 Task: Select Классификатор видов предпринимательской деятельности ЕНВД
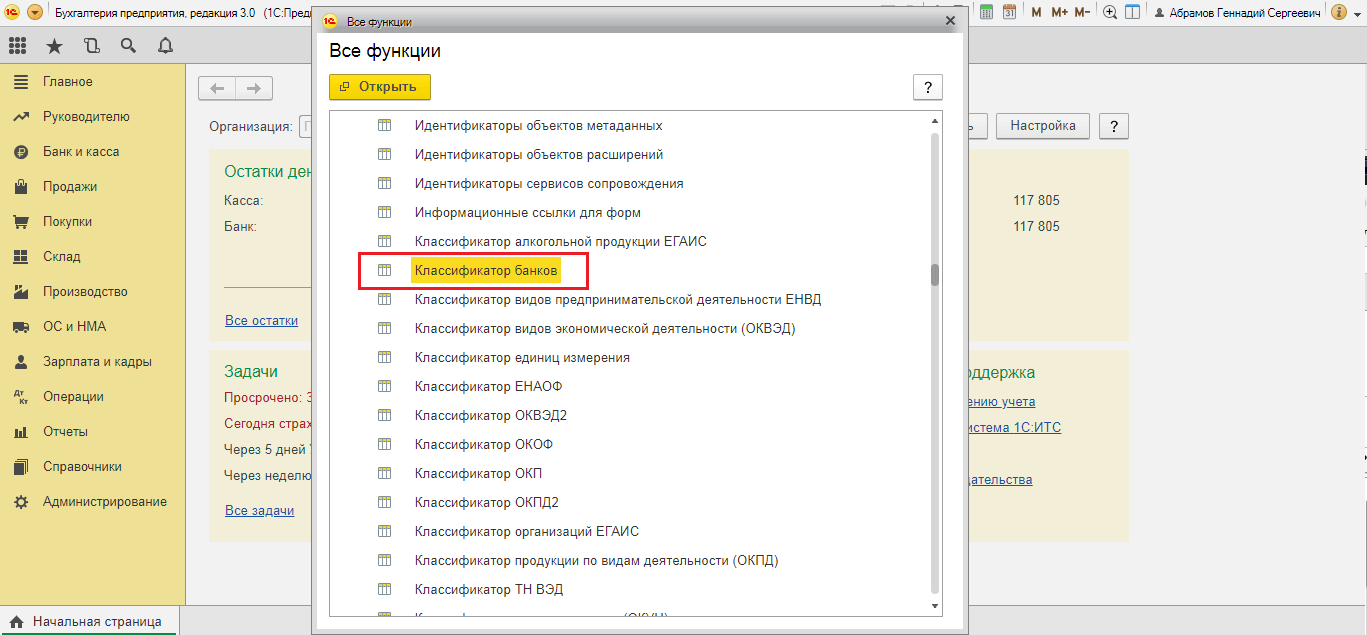618,300
